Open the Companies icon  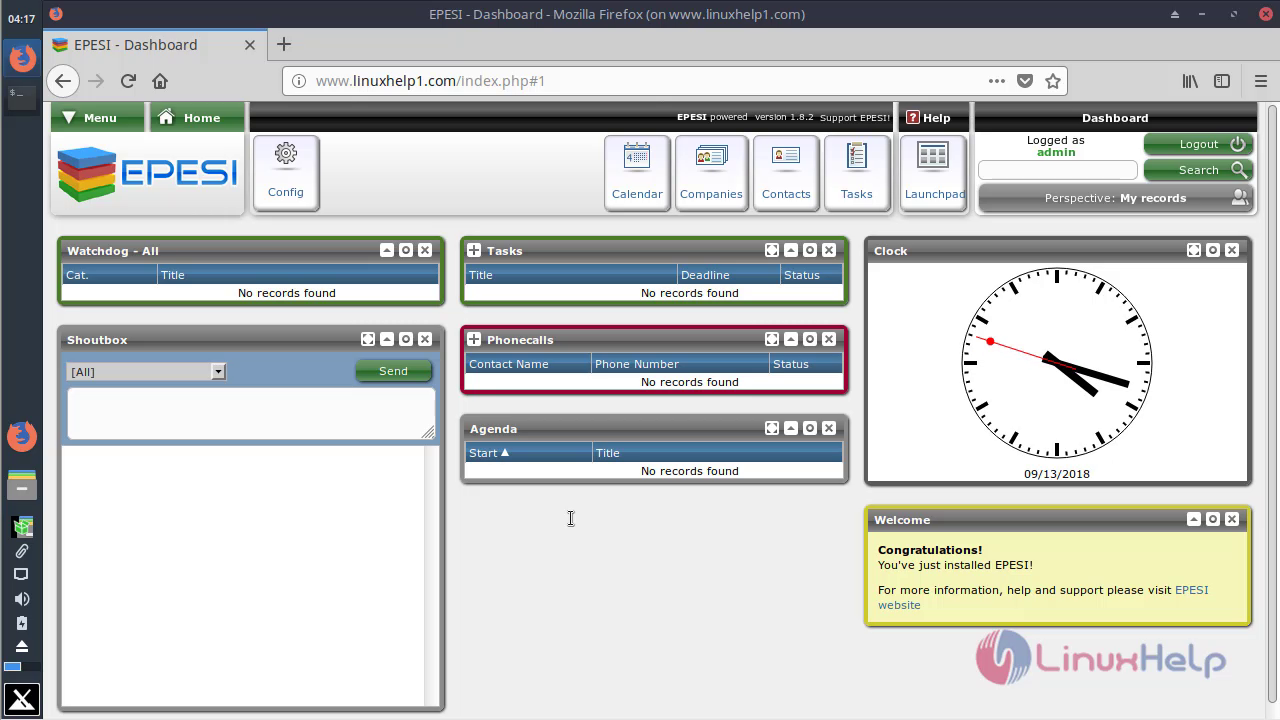pos(711,172)
